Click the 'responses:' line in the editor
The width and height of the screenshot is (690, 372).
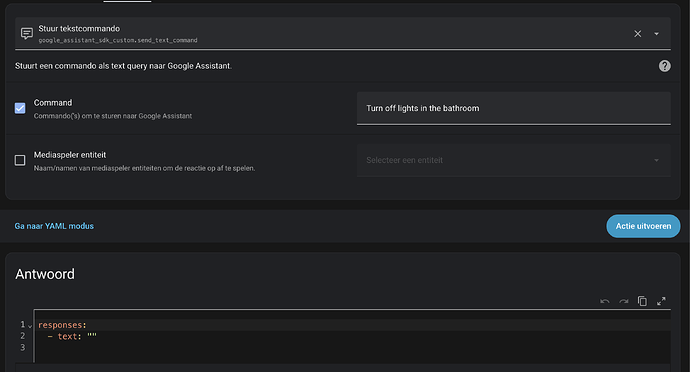click(62, 325)
